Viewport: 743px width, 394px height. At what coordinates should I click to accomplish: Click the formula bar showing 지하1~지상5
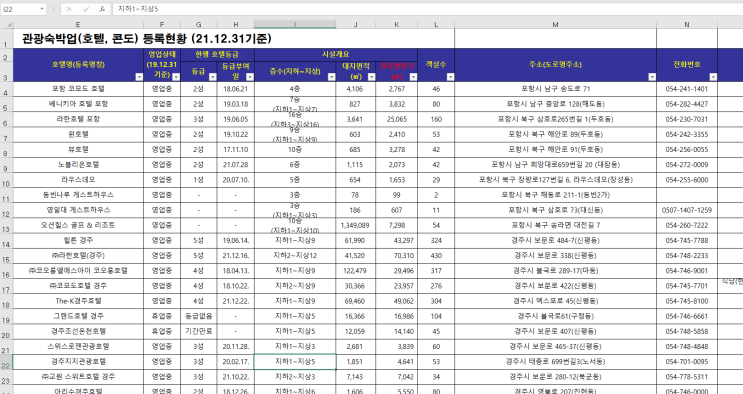coord(426,9)
